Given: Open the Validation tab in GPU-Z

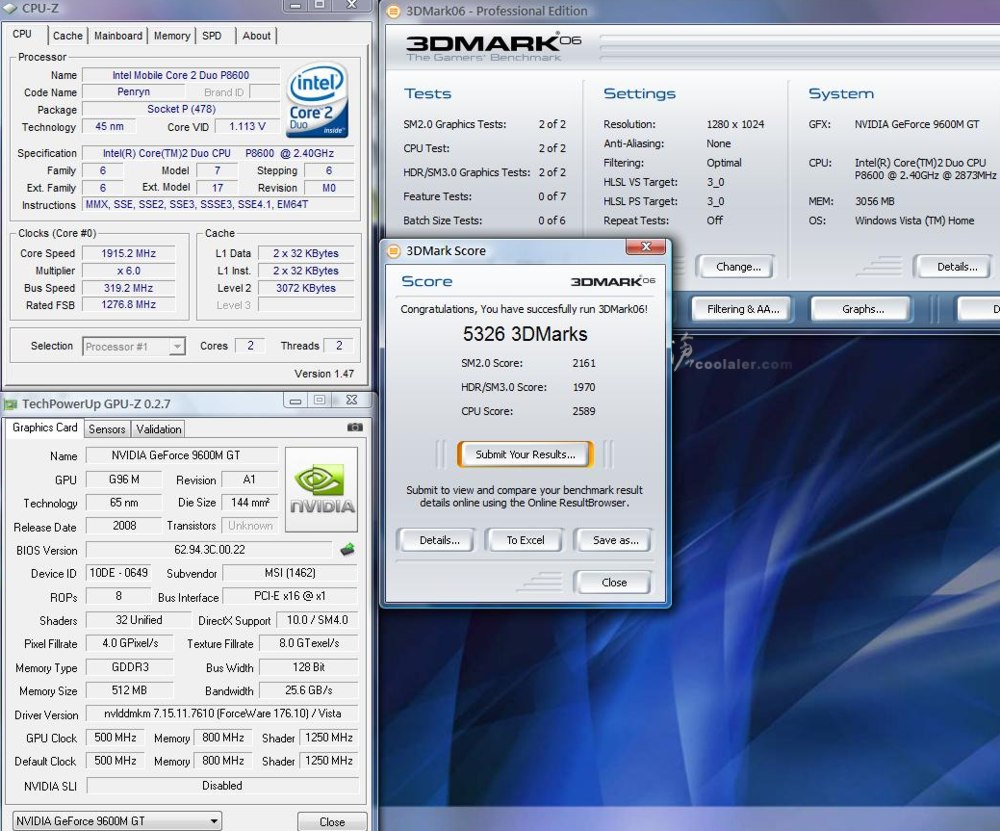Looking at the screenshot, I should (x=159, y=429).
